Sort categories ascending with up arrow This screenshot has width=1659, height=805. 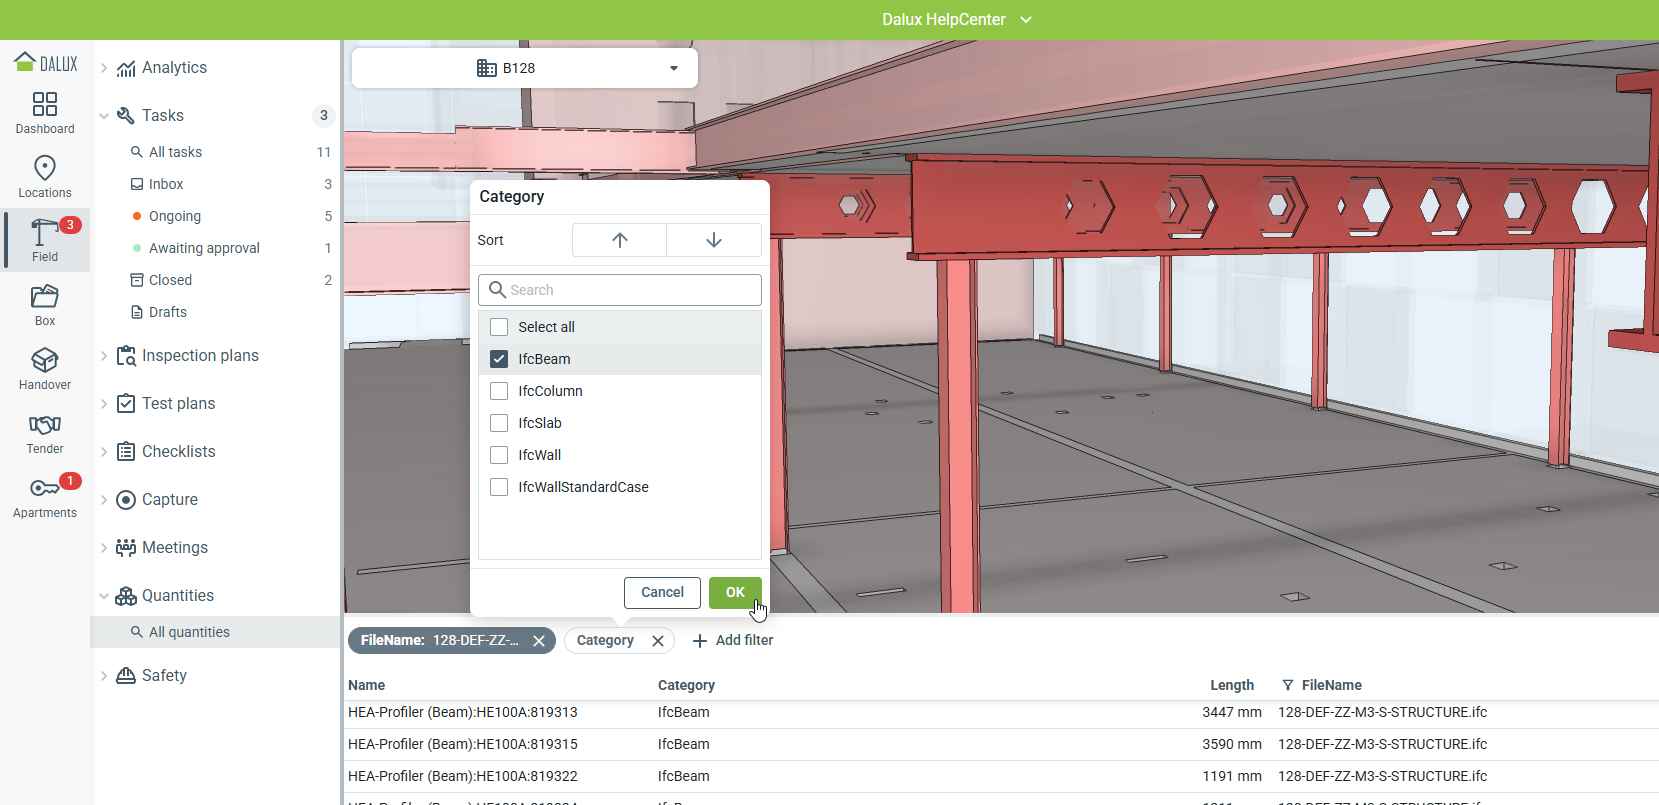click(x=619, y=240)
